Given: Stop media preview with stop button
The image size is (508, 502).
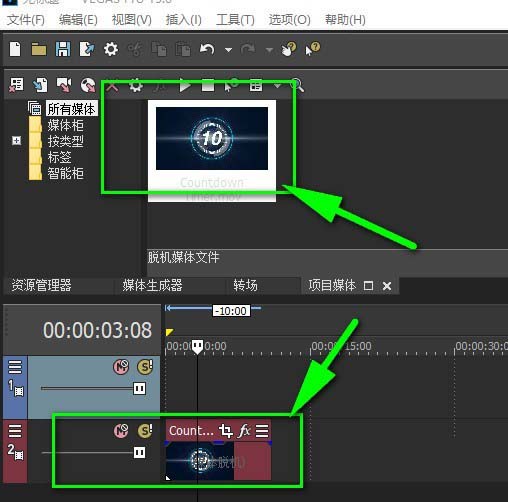Looking at the screenshot, I should pyautogui.click(x=208, y=85).
